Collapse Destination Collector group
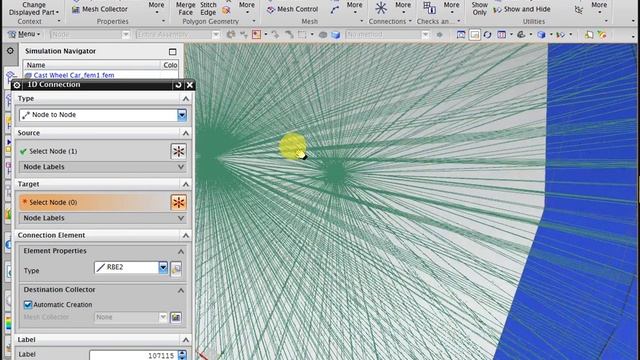This screenshot has width=640, height=360. (x=181, y=290)
